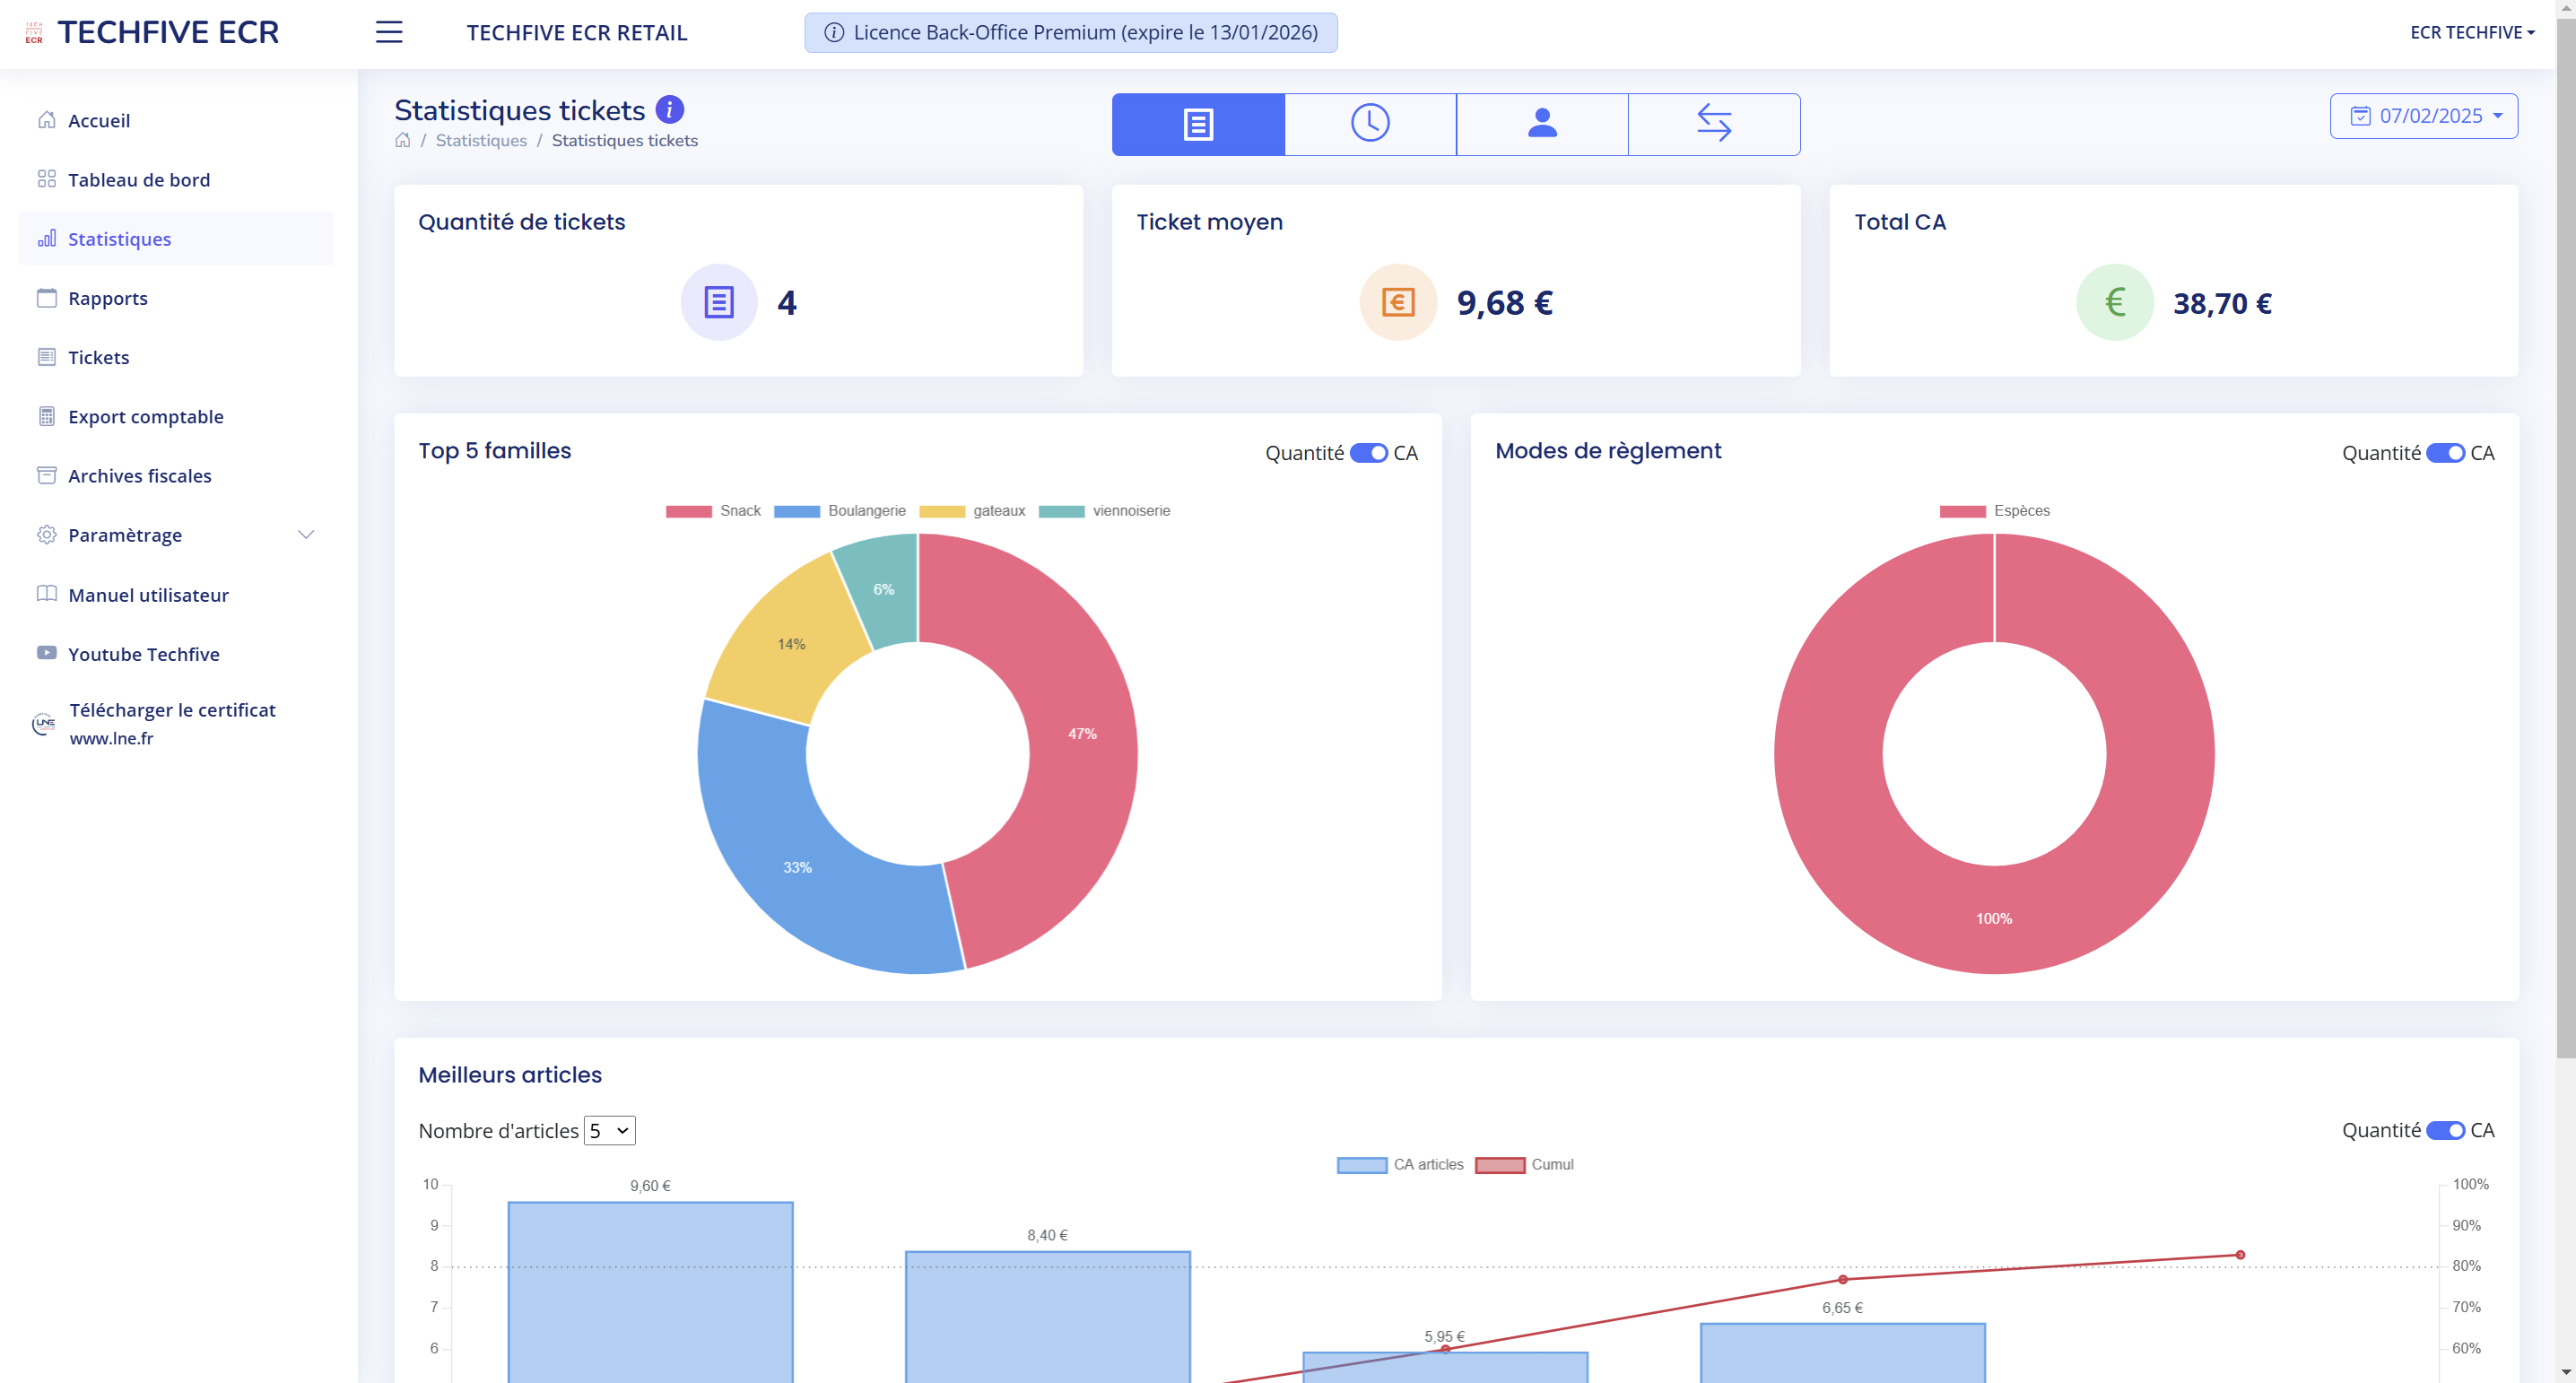Click the Tableau de bord grid icon
The height and width of the screenshot is (1383, 2576).
point(46,179)
